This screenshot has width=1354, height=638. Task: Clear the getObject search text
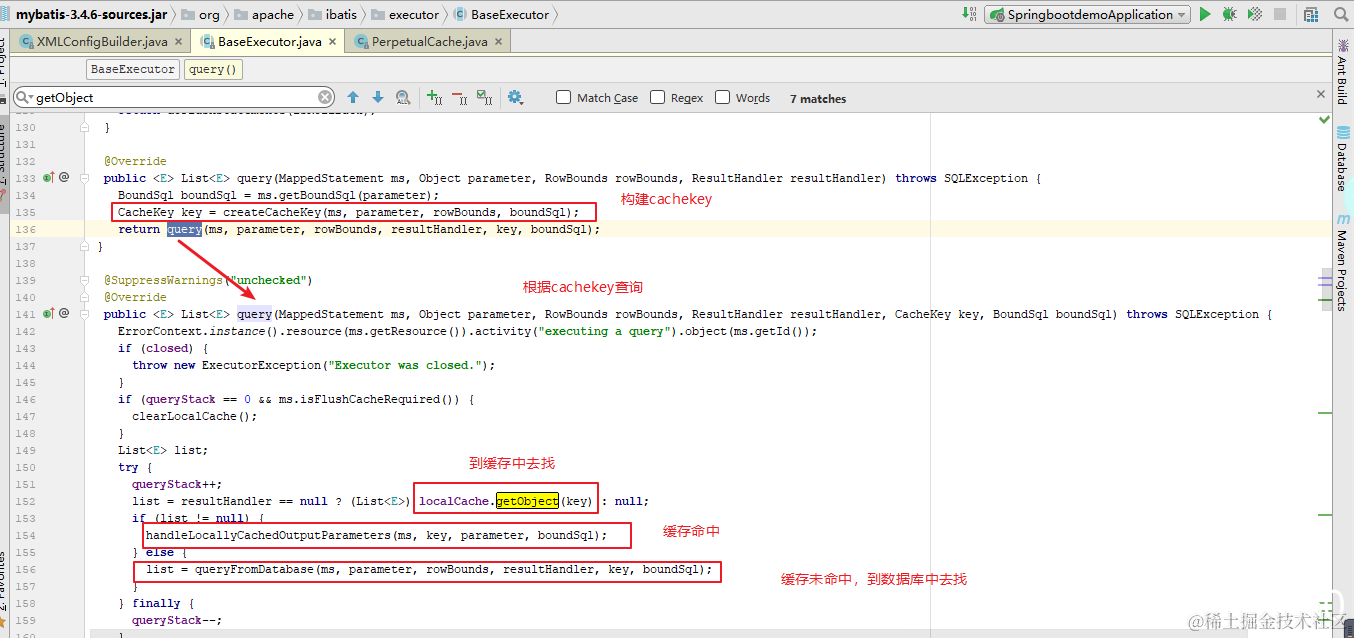[325, 97]
